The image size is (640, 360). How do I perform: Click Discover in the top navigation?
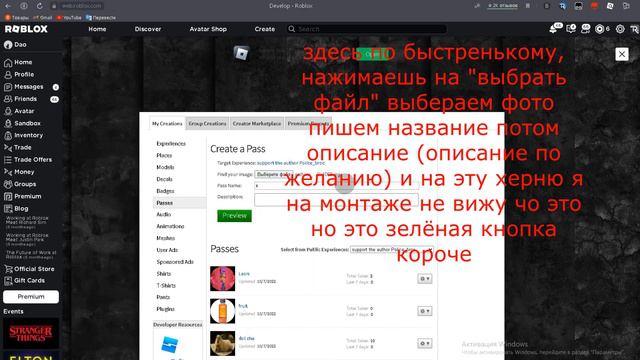[148, 29]
